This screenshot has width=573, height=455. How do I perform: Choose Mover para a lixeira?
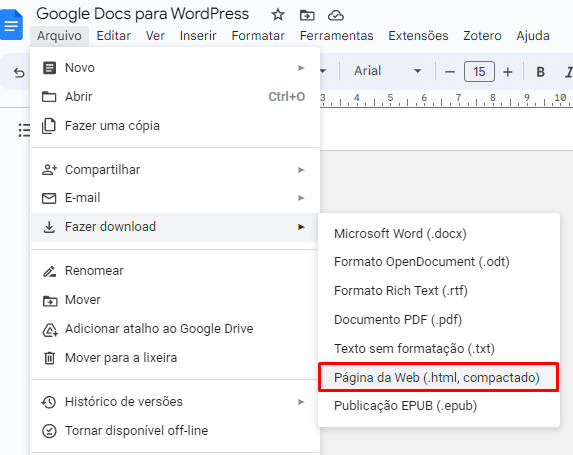click(x=175, y=358)
